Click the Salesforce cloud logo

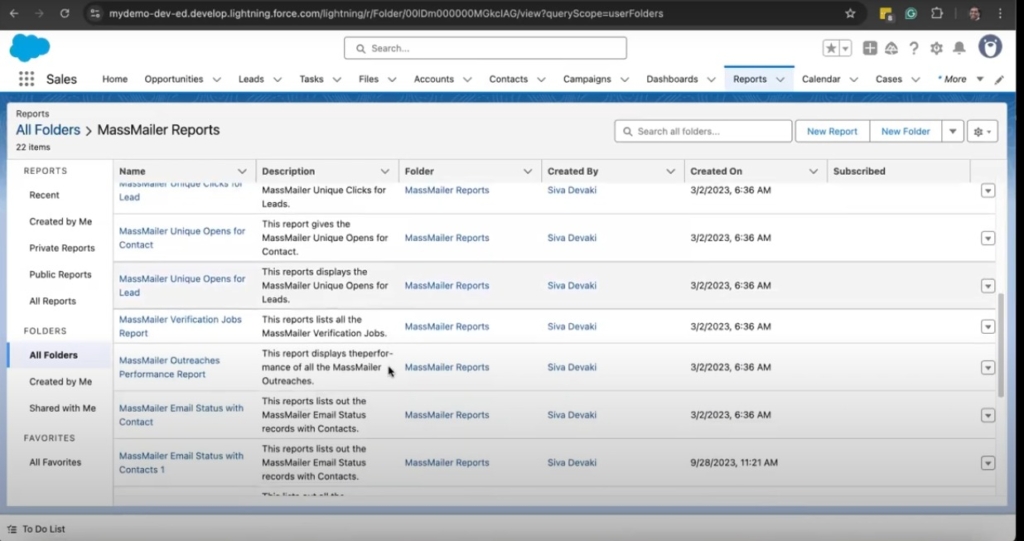(x=29, y=48)
